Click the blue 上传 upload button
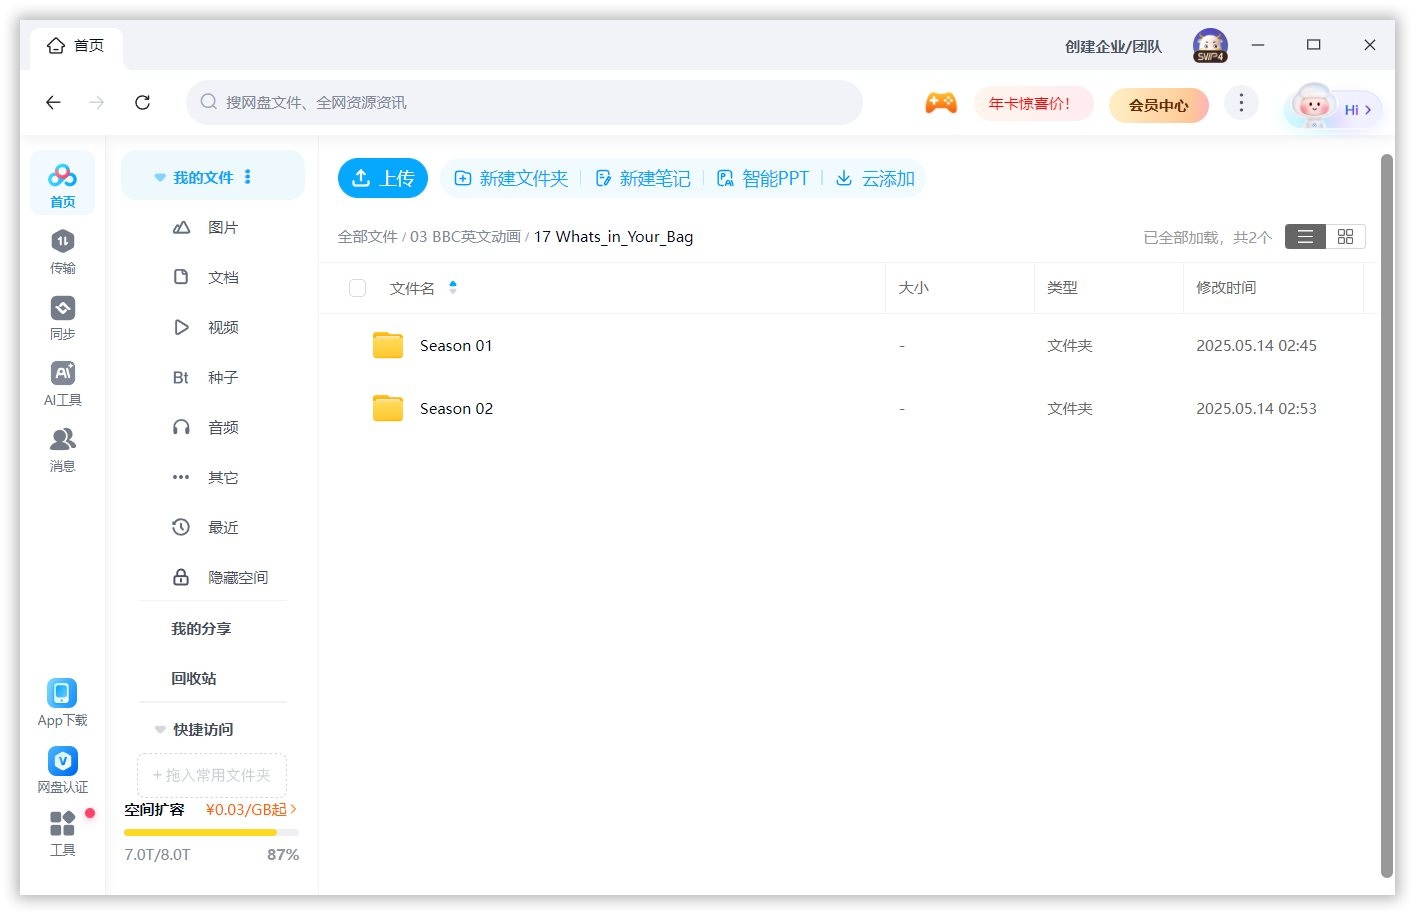 (383, 179)
